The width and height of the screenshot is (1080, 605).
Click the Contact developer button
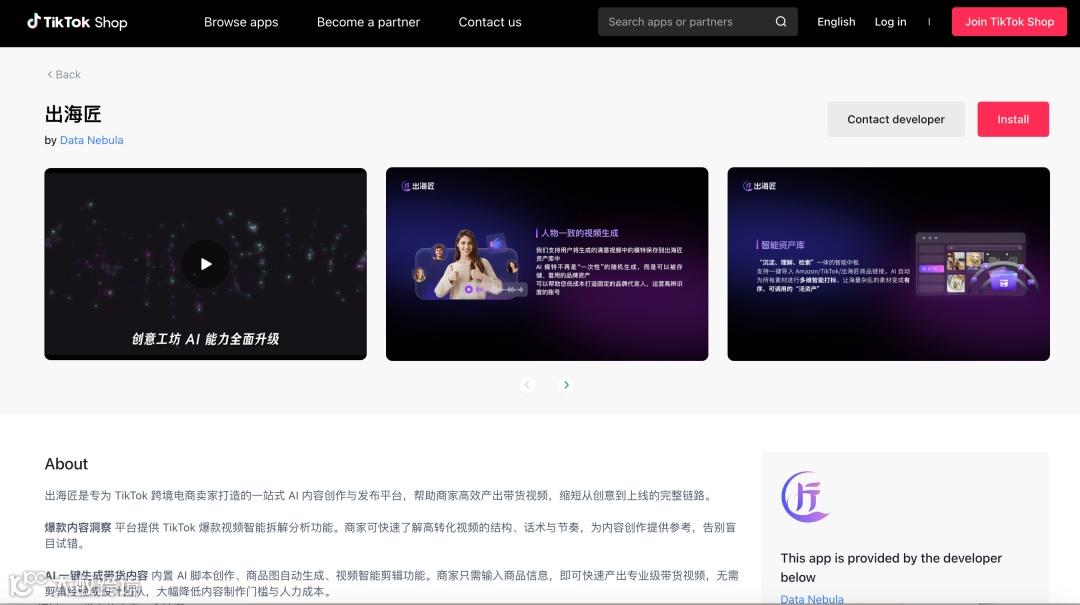tap(895, 119)
